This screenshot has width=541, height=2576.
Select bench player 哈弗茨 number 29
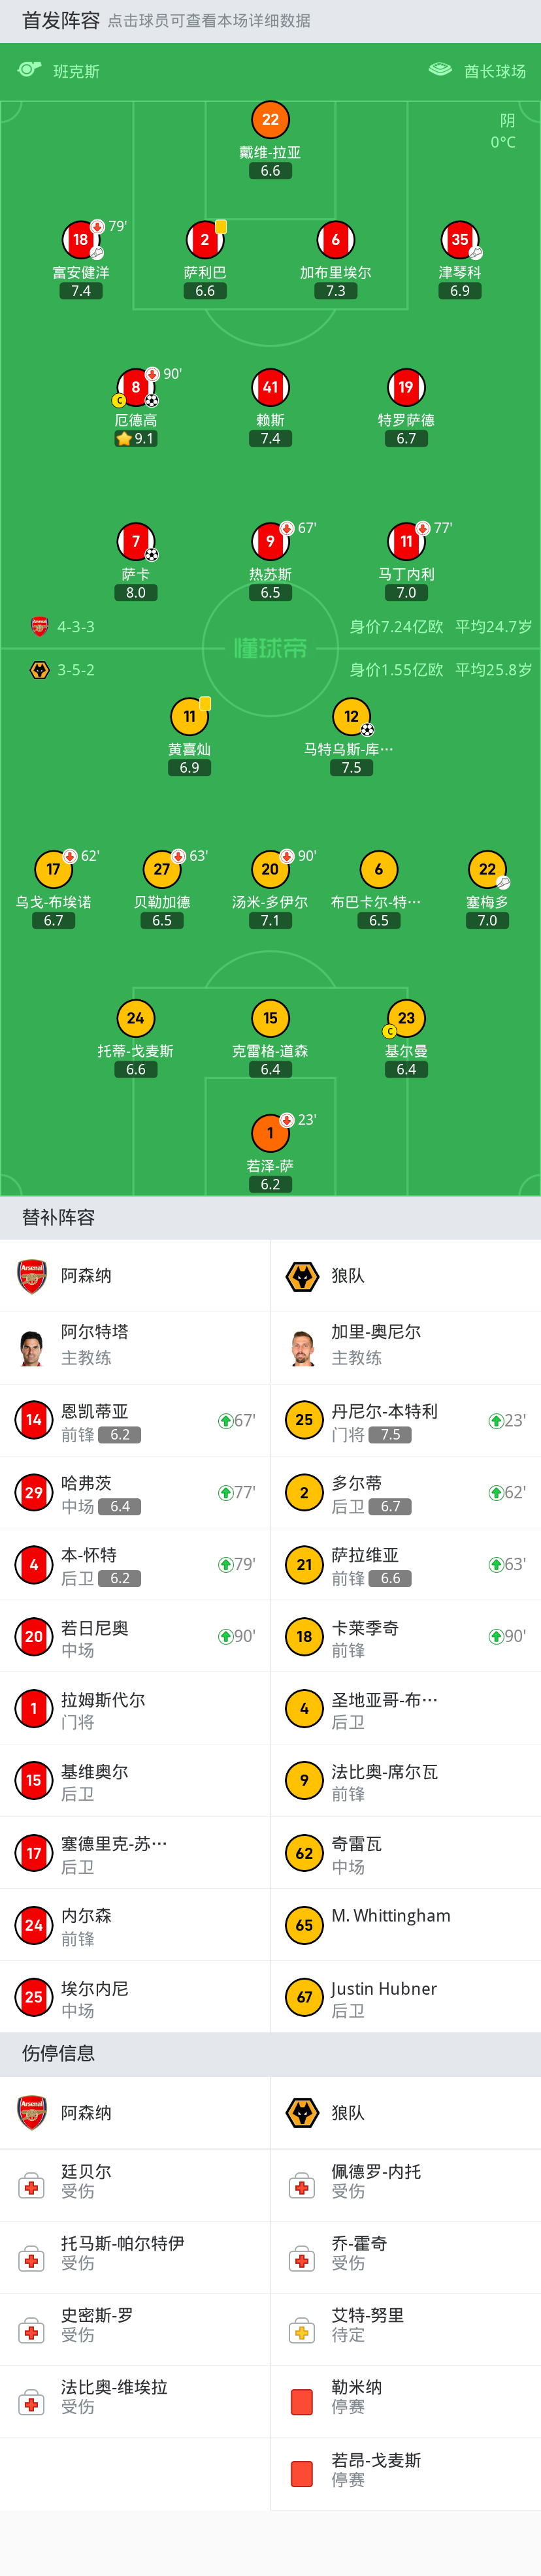point(135,1492)
